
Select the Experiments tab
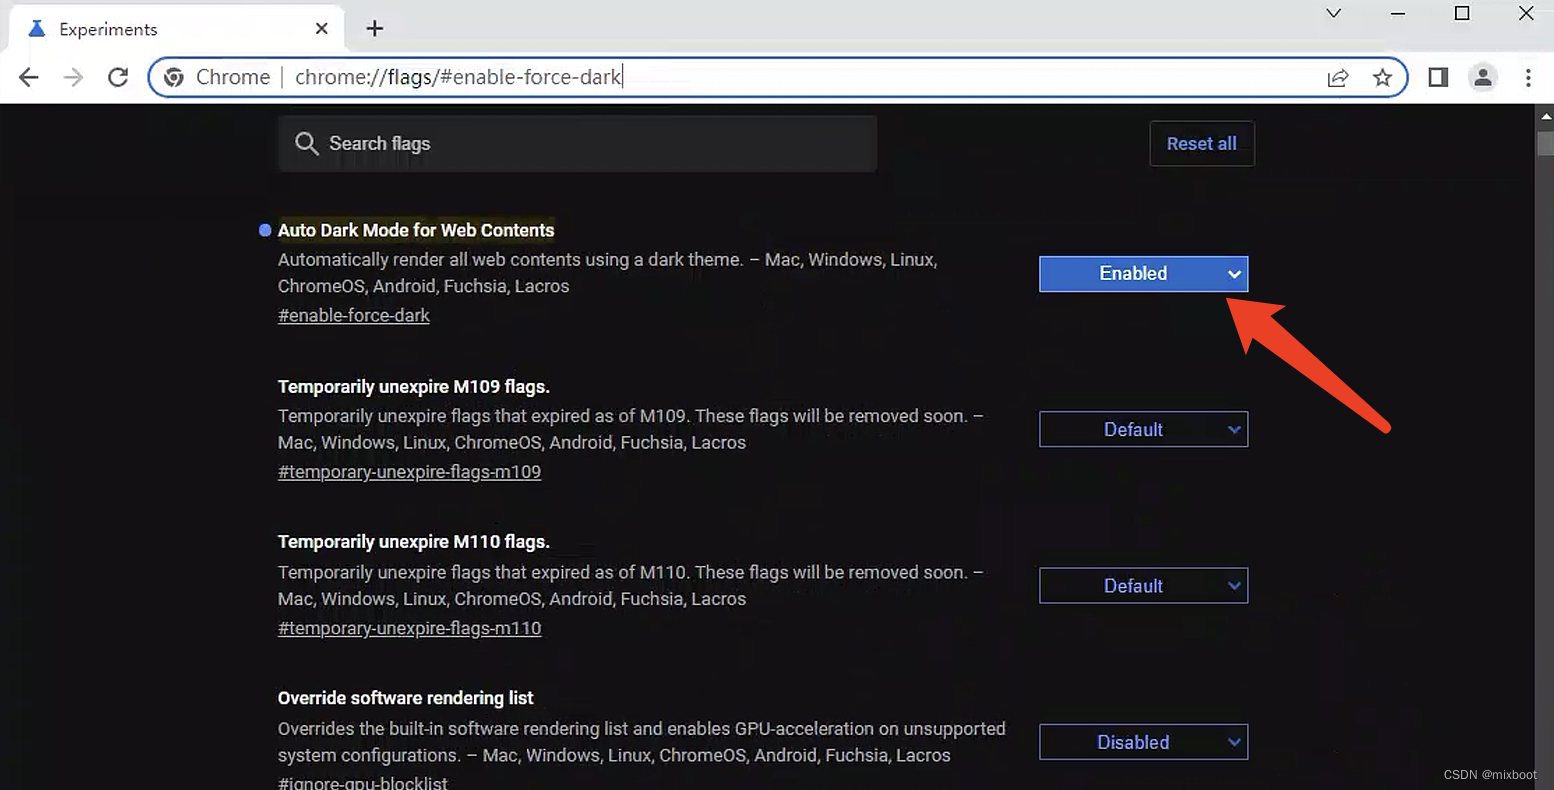coord(176,29)
